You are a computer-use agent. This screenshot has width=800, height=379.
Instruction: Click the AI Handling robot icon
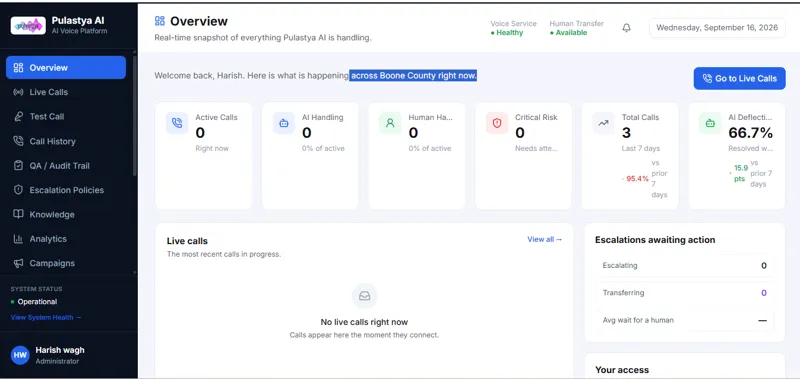click(284, 123)
